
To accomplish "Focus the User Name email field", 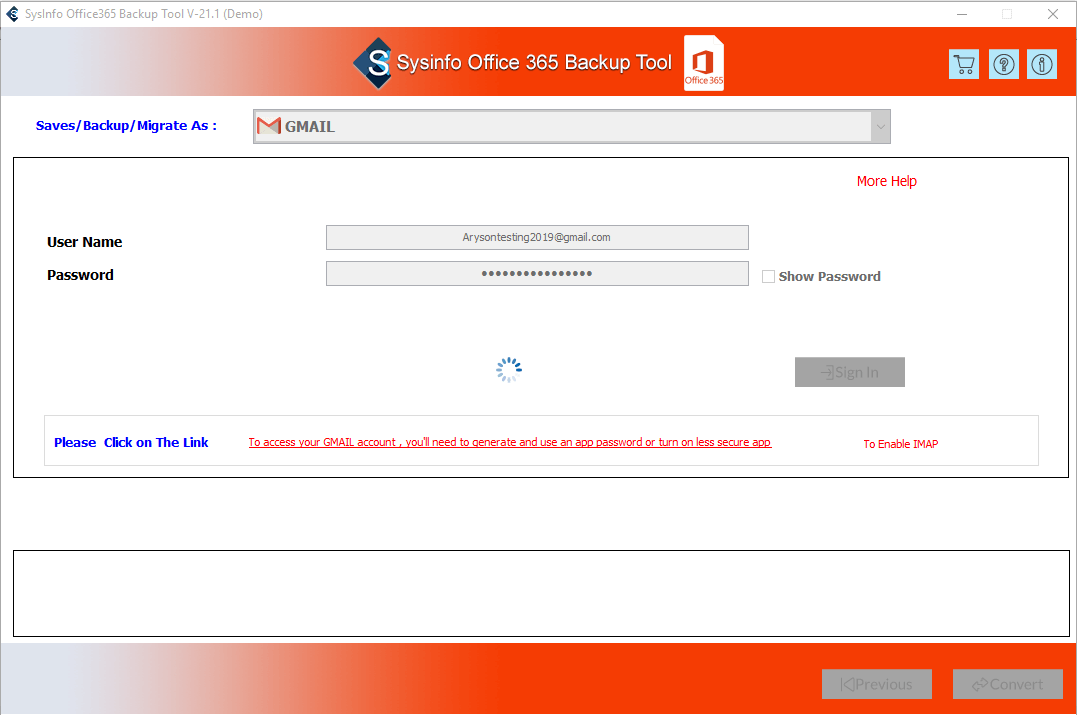I will tap(537, 238).
